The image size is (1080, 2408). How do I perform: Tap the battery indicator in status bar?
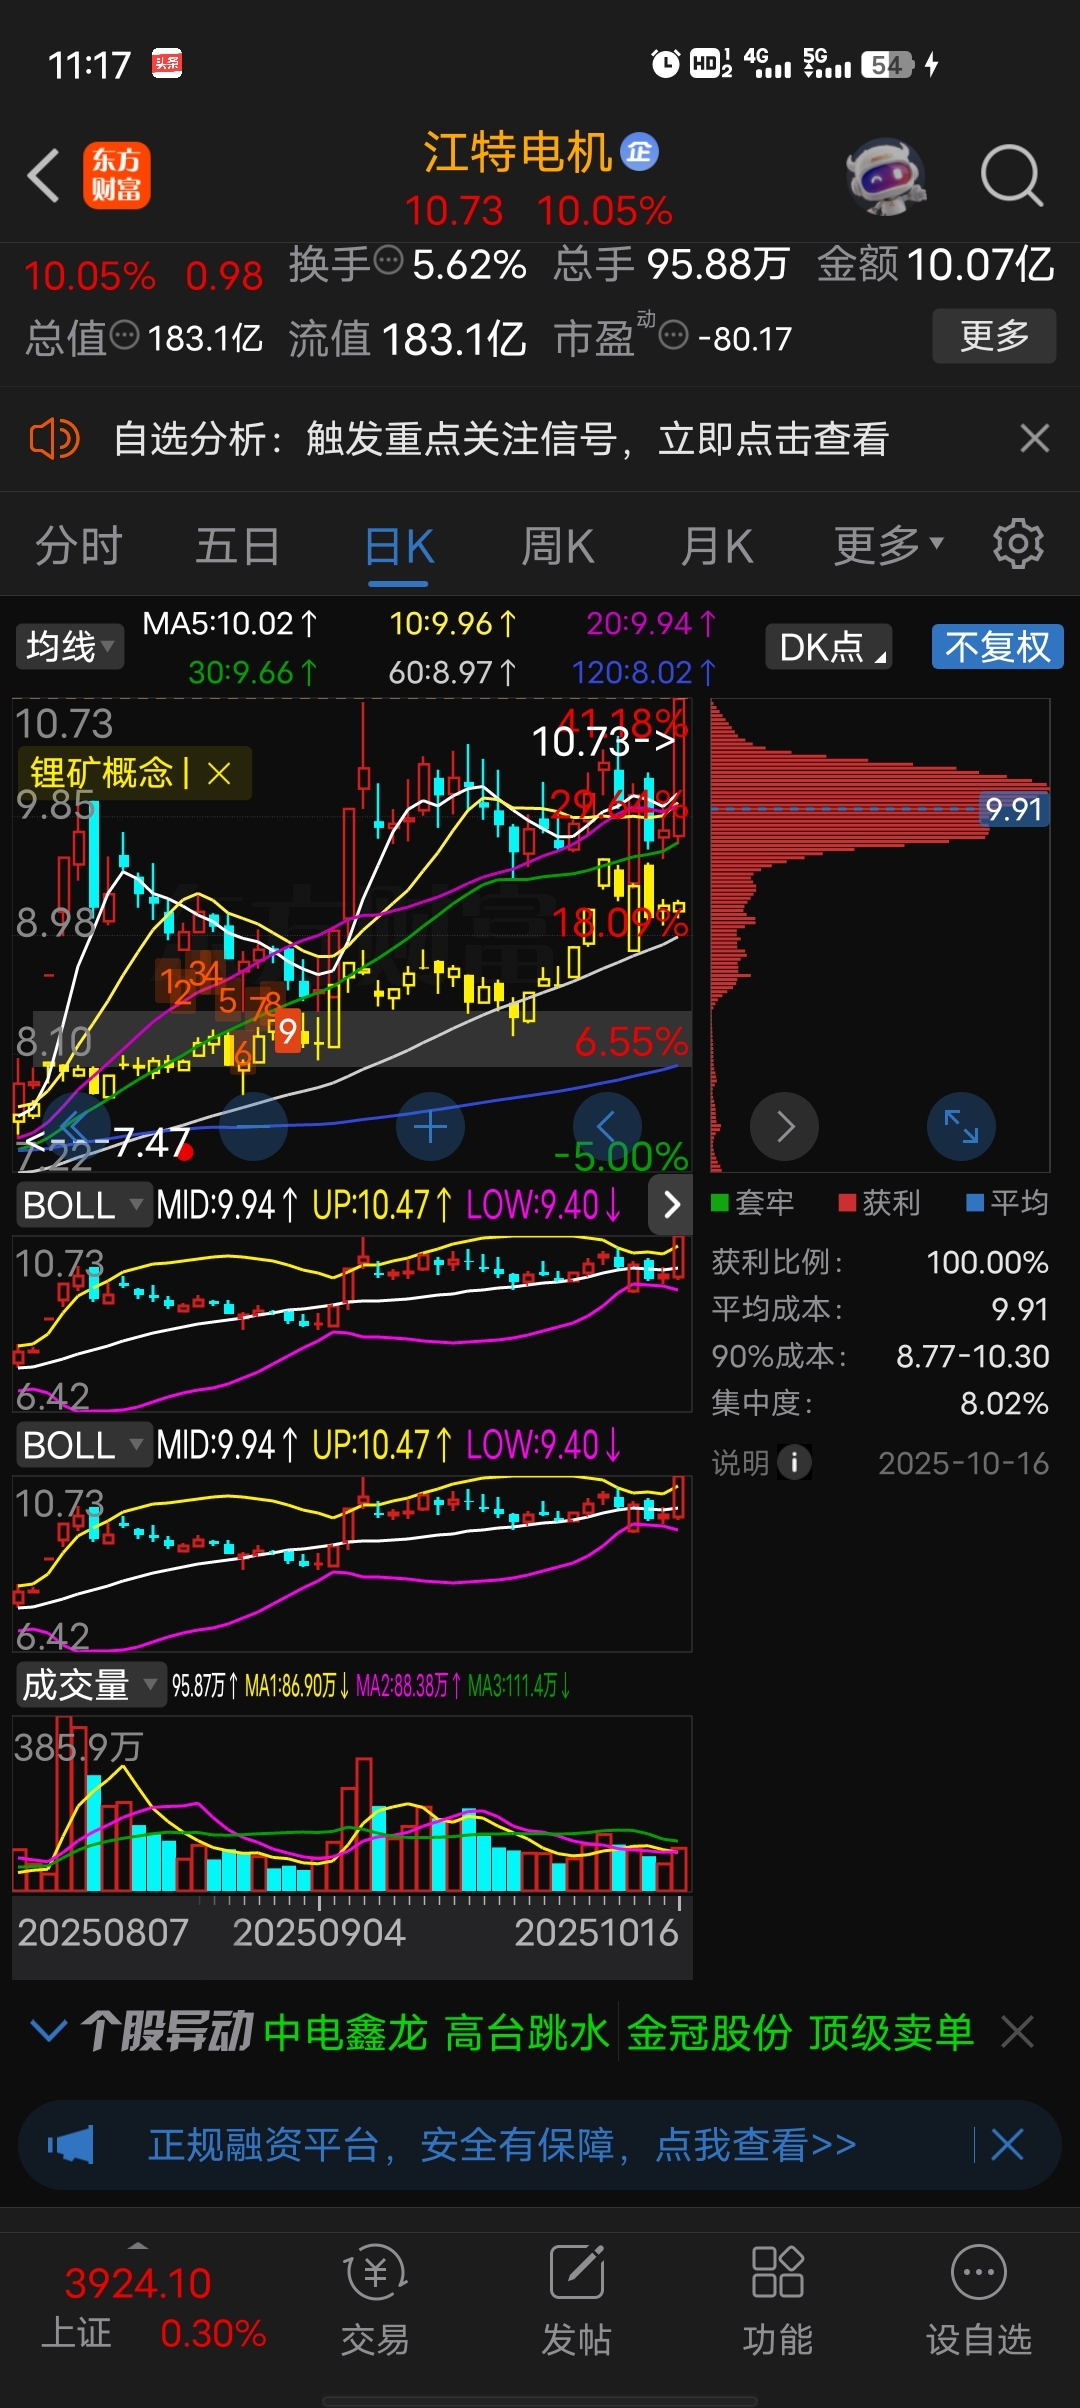pyautogui.click(x=887, y=65)
